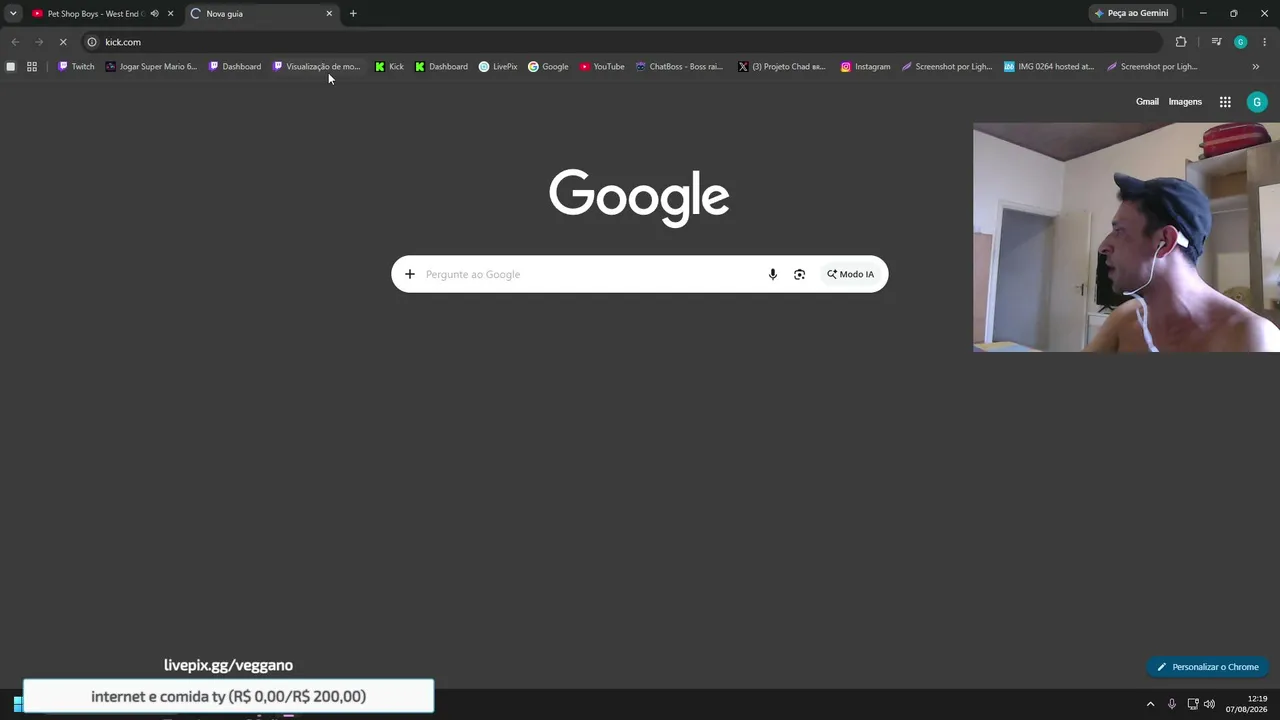
Task: Click the livepix.gg/veggano text
Action: point(228,665)
